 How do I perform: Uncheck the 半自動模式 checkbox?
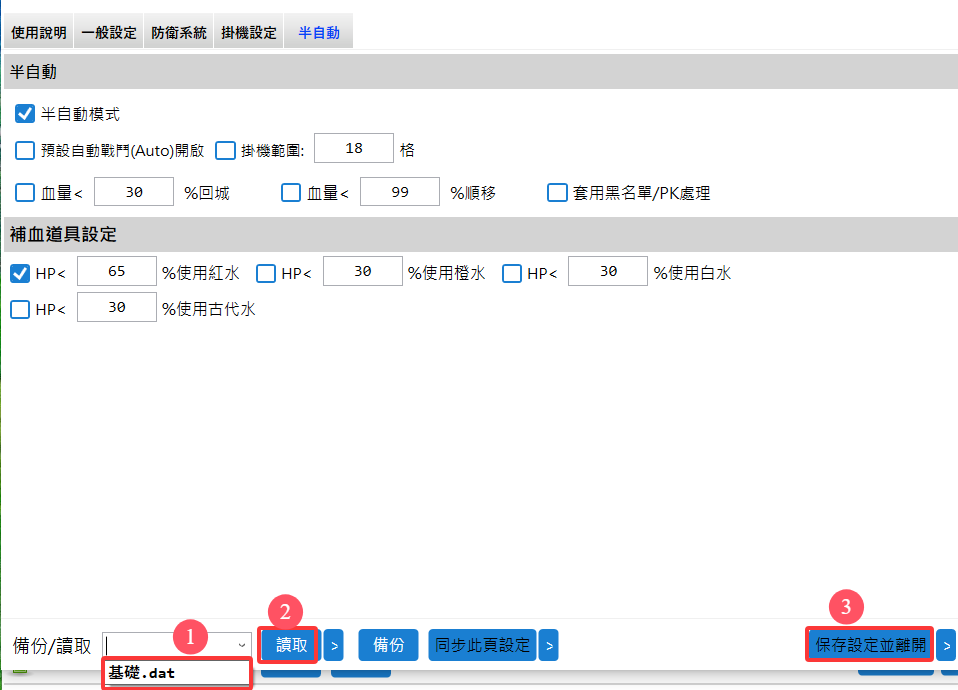pyautogui.click(x=25, y=114)
